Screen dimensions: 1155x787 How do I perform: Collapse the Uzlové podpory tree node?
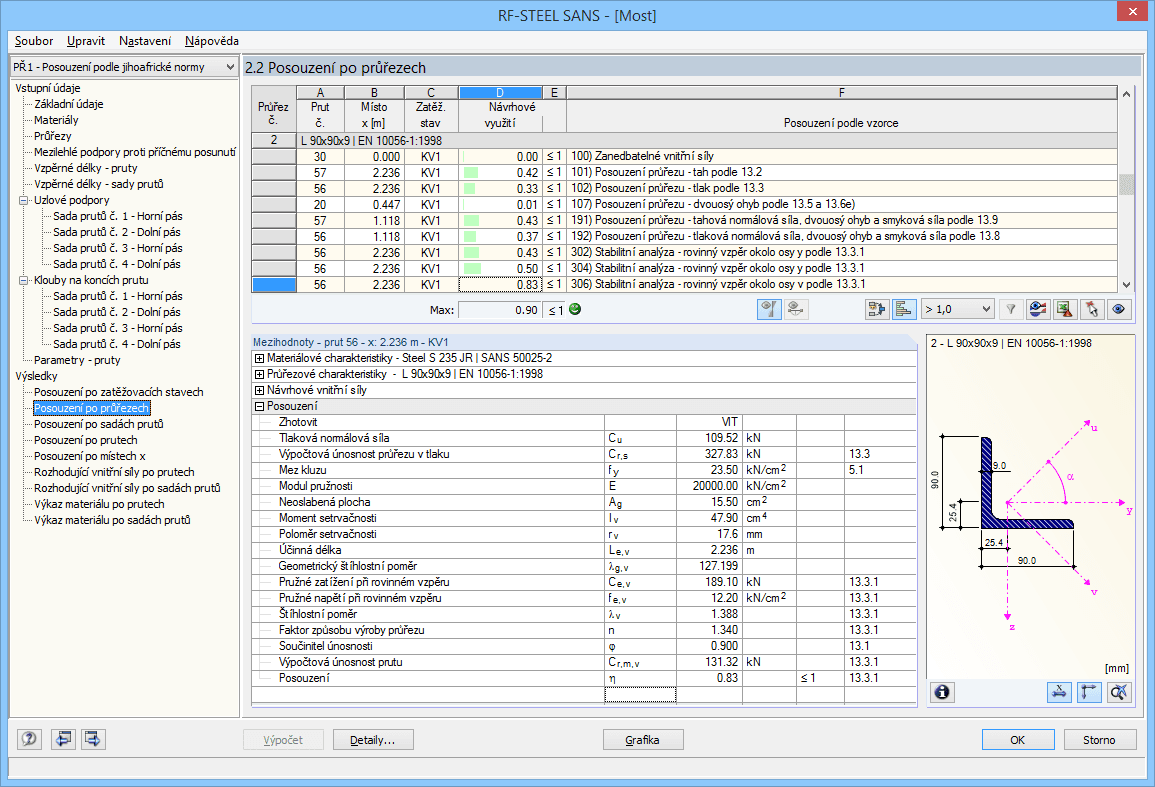(x=23, y=200)
